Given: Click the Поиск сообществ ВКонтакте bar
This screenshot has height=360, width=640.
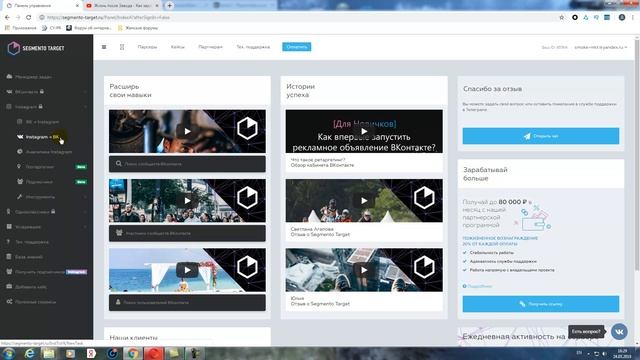Looking at the screenshot, I should tap(187, 164).
